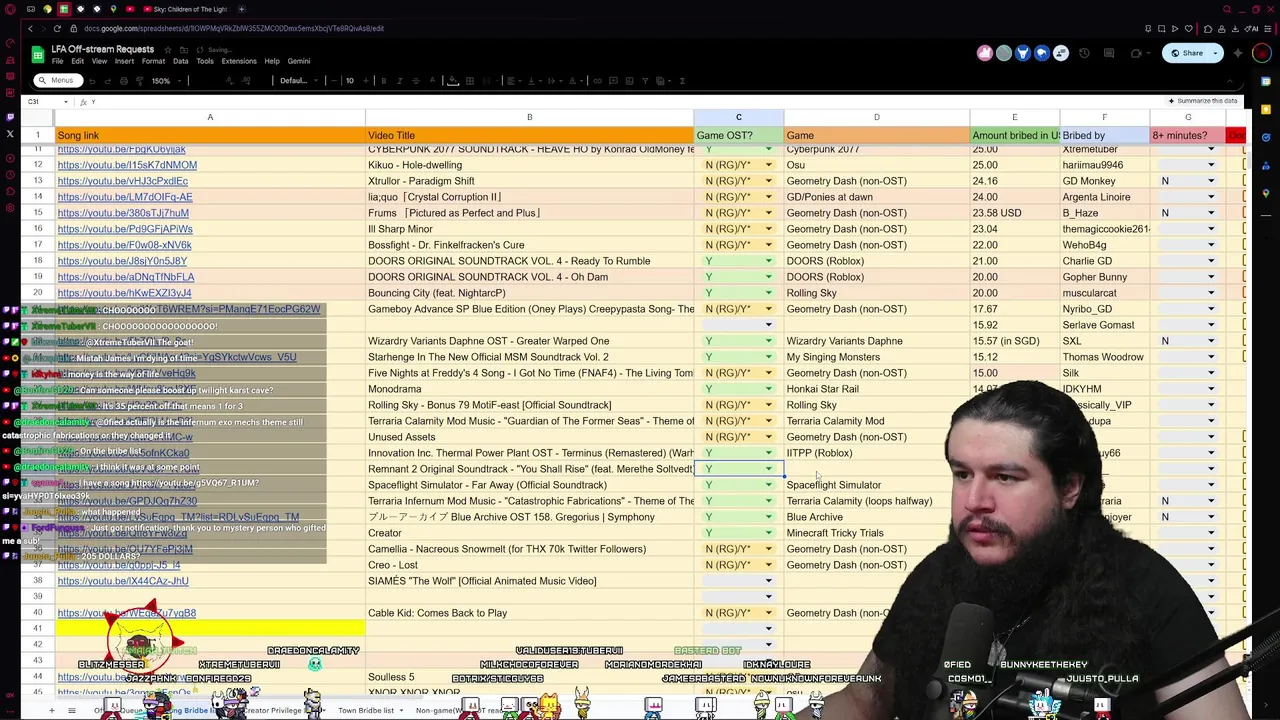
Task: Open Game OST dropdown for Creator row
Action: [x=769, y=533]
